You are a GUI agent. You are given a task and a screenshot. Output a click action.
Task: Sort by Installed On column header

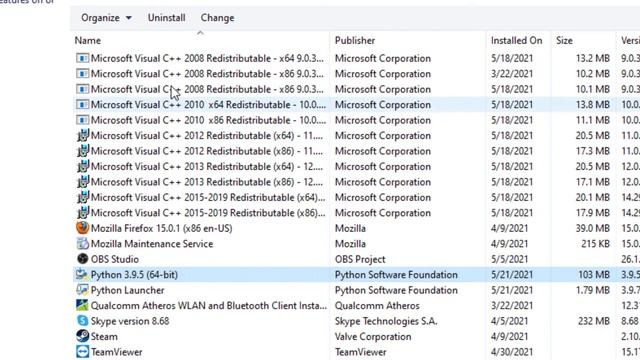click(x=516, y=40)
